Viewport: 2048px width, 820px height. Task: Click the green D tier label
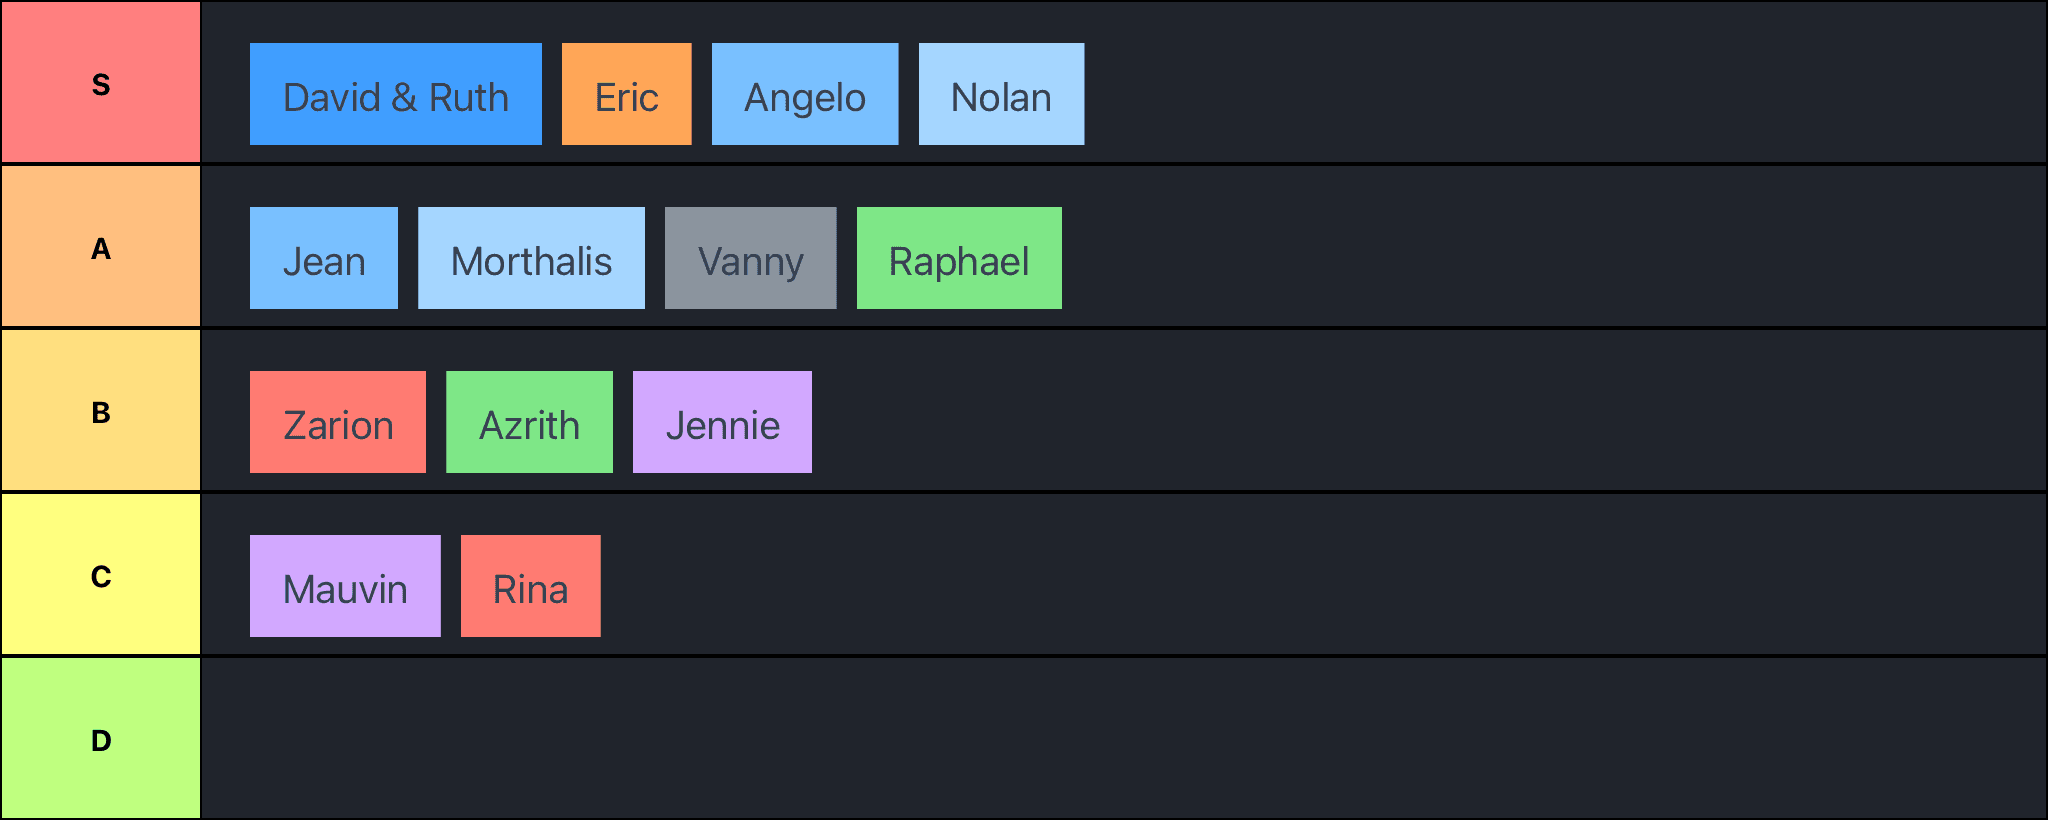coord(100,739)
